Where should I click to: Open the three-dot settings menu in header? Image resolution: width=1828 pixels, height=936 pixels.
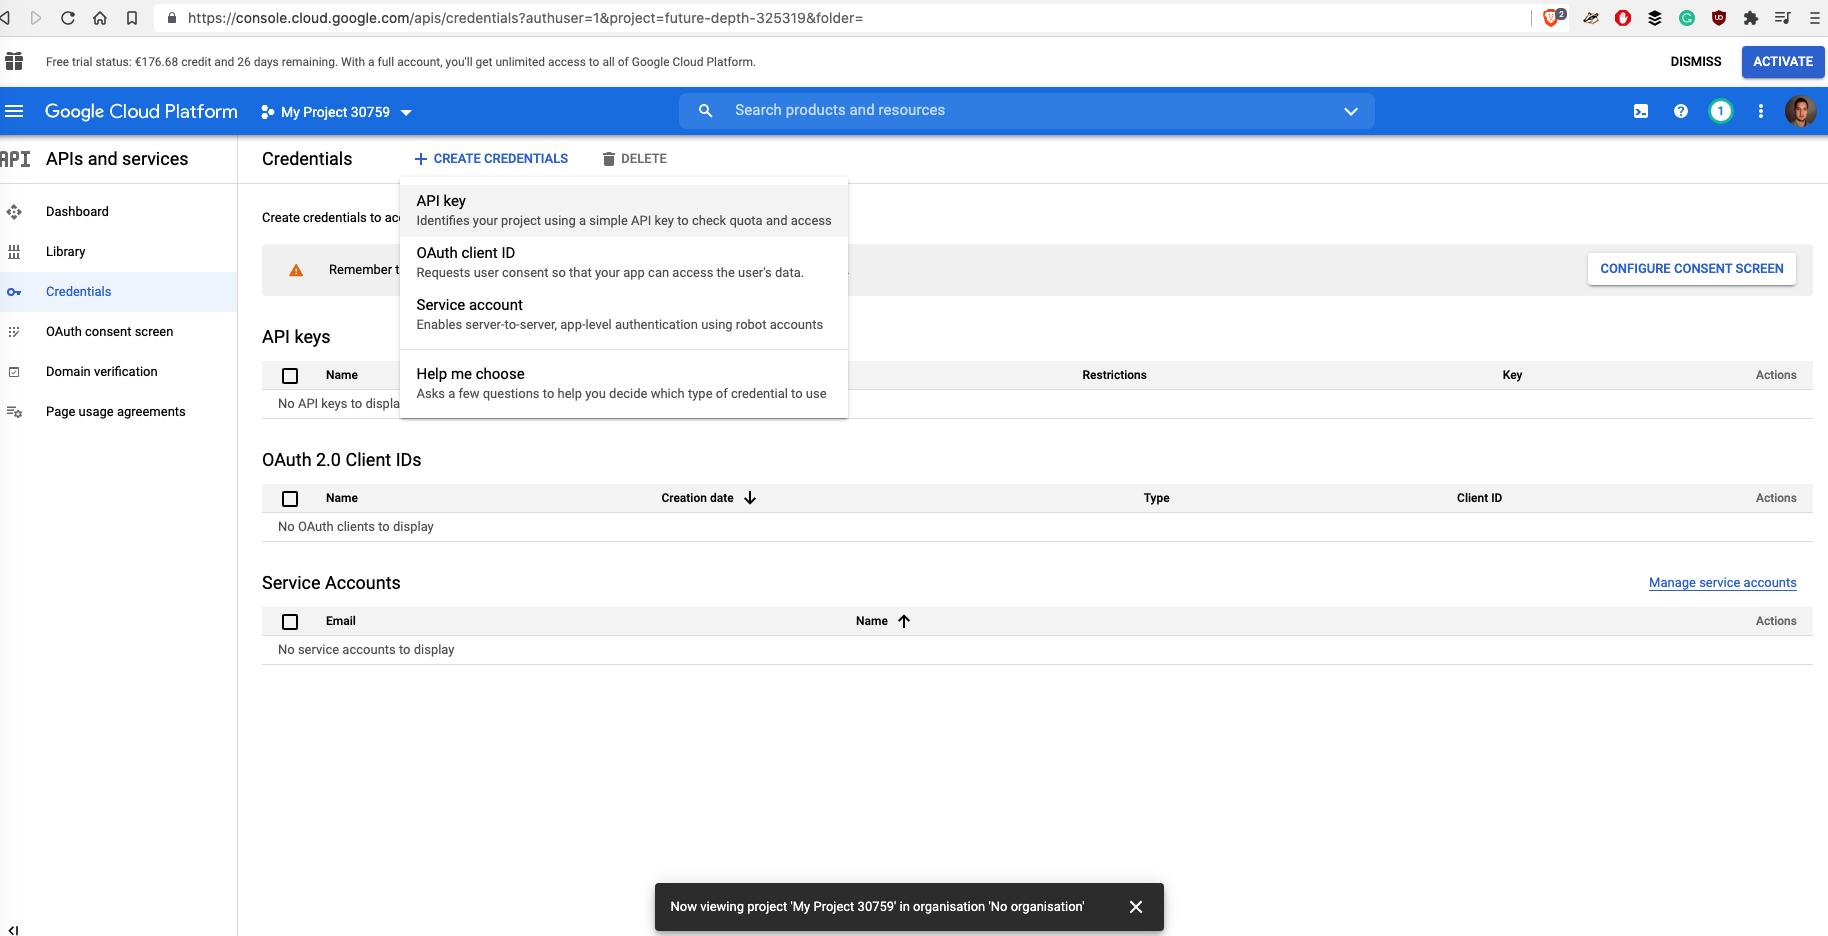pyautogui.click(x=1761, y=111)
